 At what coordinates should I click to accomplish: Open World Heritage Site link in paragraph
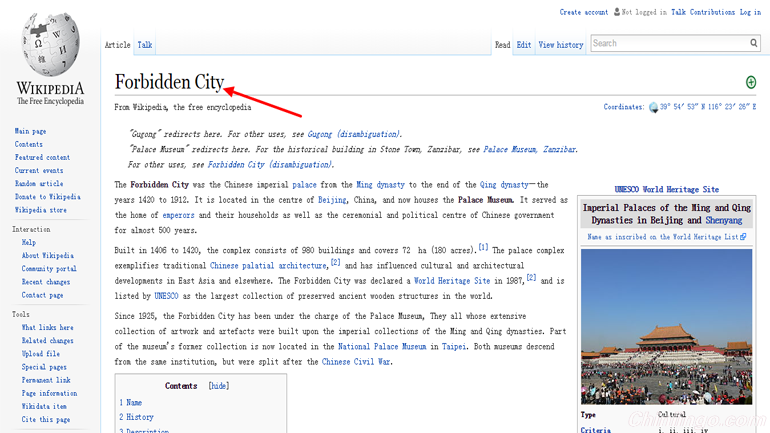(x=452, y=281)
